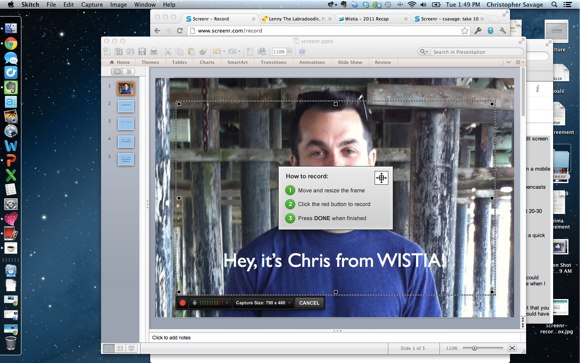580x363 pixels.
Task: Open PowerPoint (orange P) from the dock
Action: click(x=11, y=160)
